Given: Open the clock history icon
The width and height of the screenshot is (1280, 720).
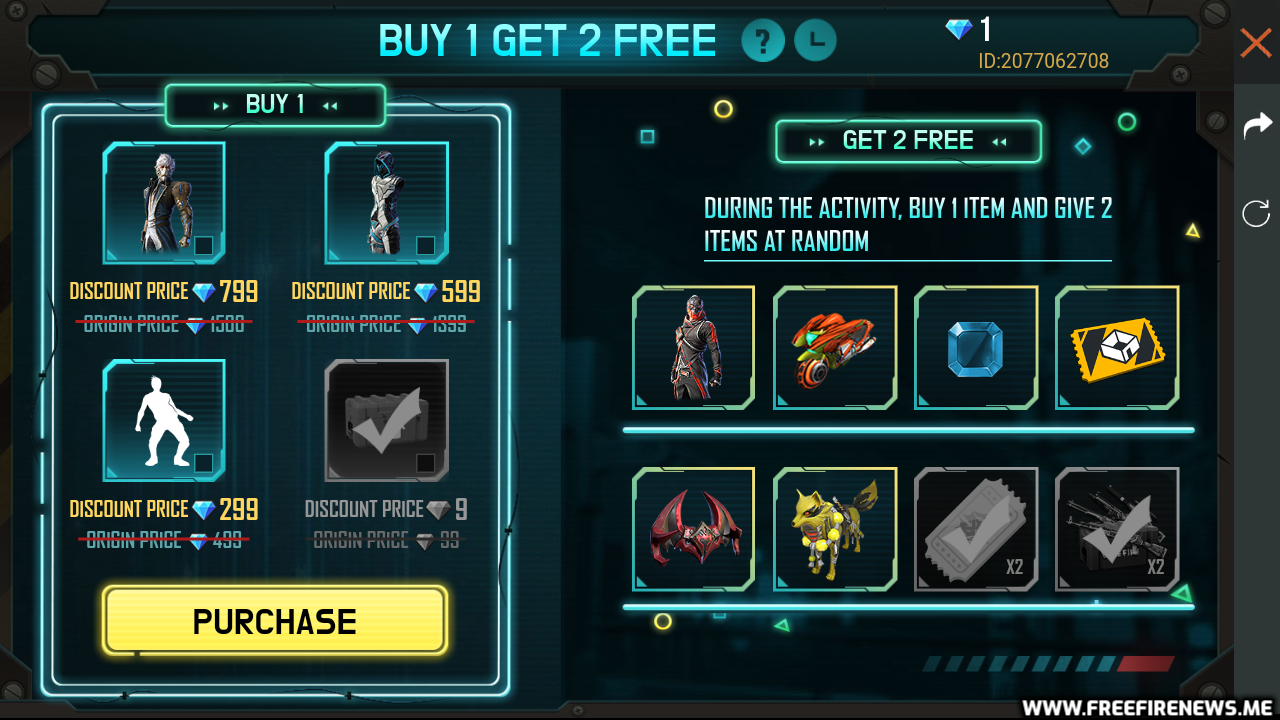Looking at the screenshot, I should point(816,41).
